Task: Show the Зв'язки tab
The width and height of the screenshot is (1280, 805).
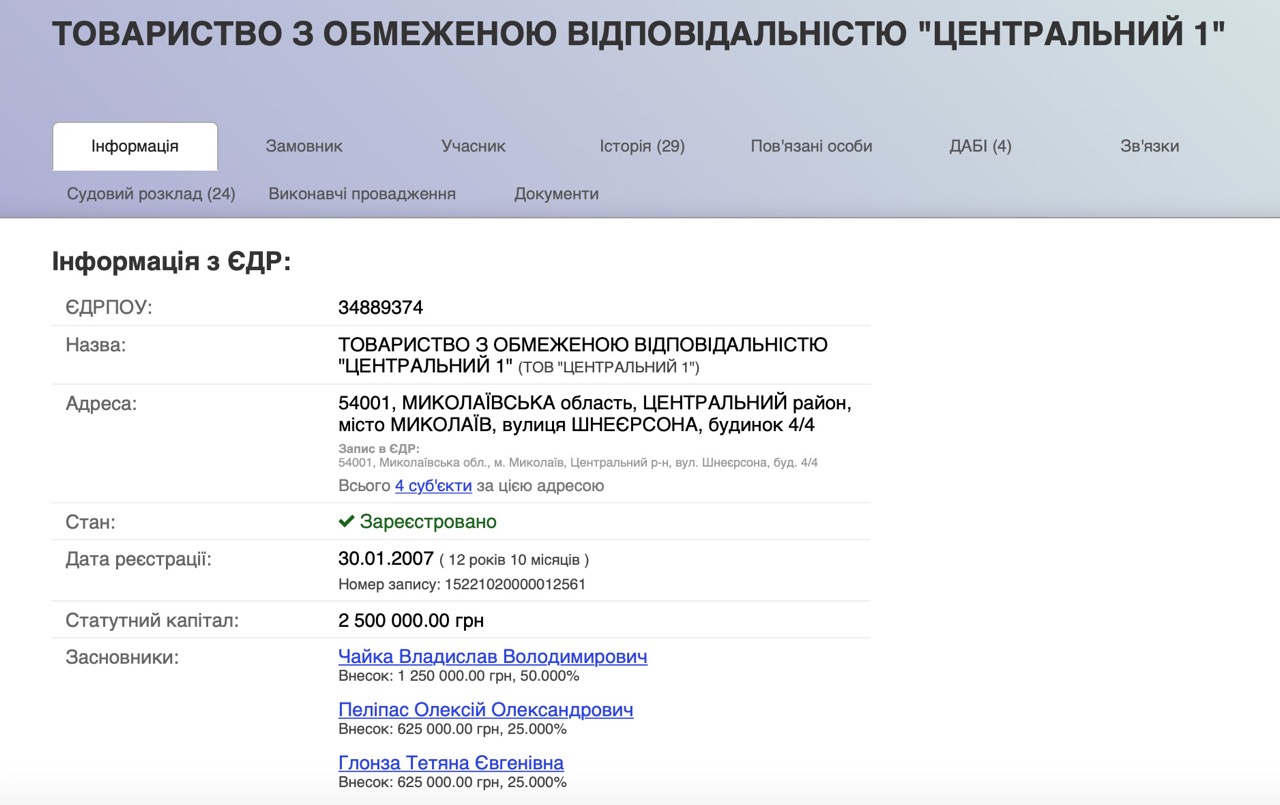Action: click(x=1149, y=146)
